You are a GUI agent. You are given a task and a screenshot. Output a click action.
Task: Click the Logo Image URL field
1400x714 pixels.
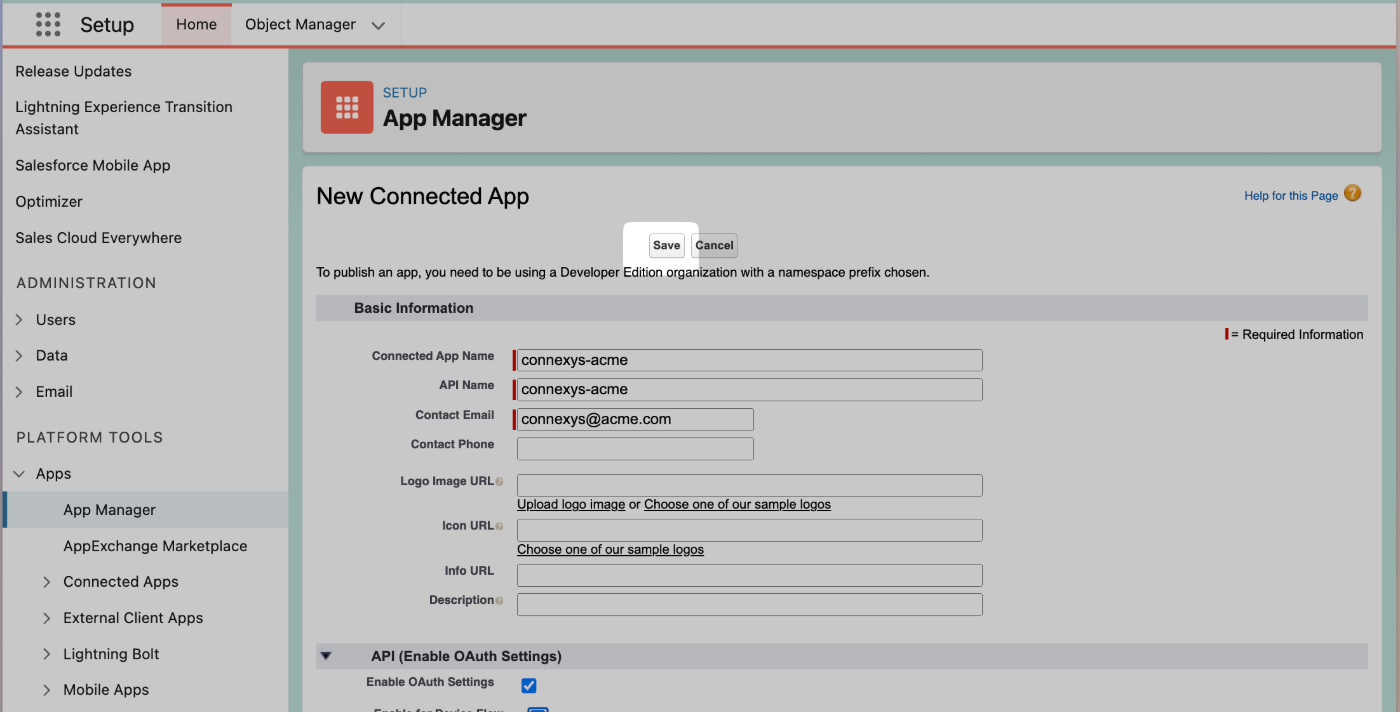(750, 485)
